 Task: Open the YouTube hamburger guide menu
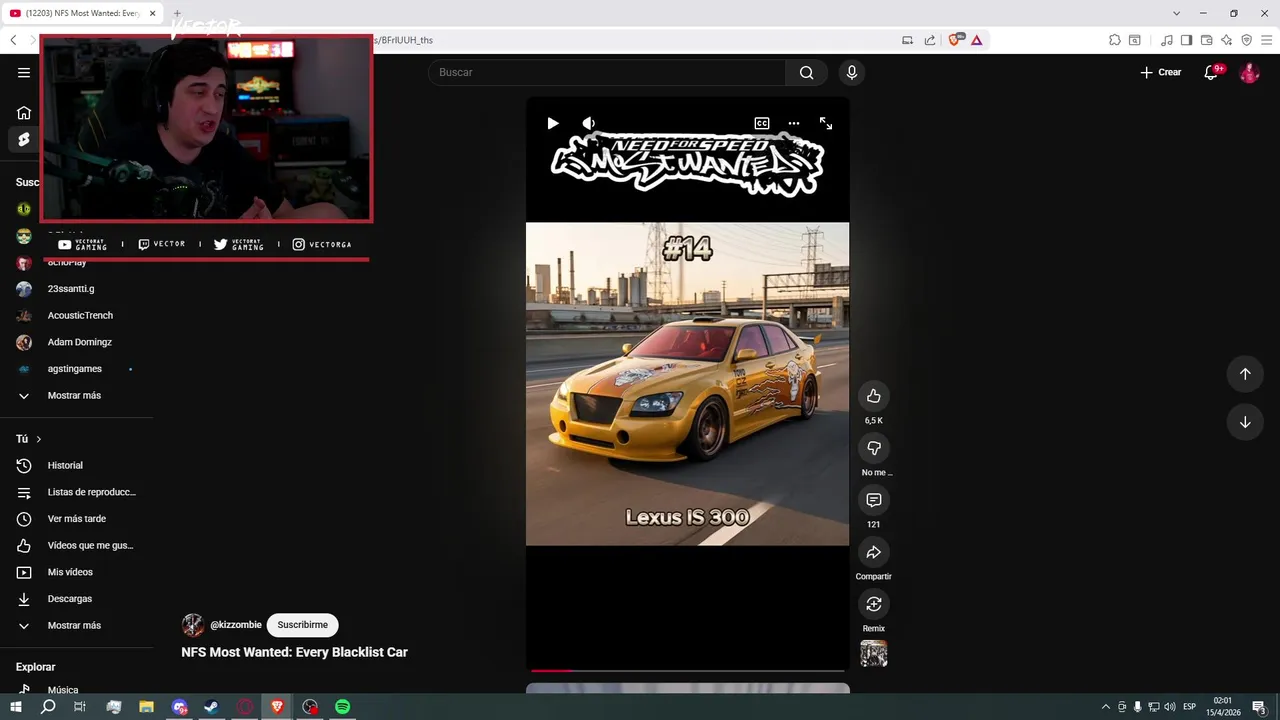click(24, 72)
